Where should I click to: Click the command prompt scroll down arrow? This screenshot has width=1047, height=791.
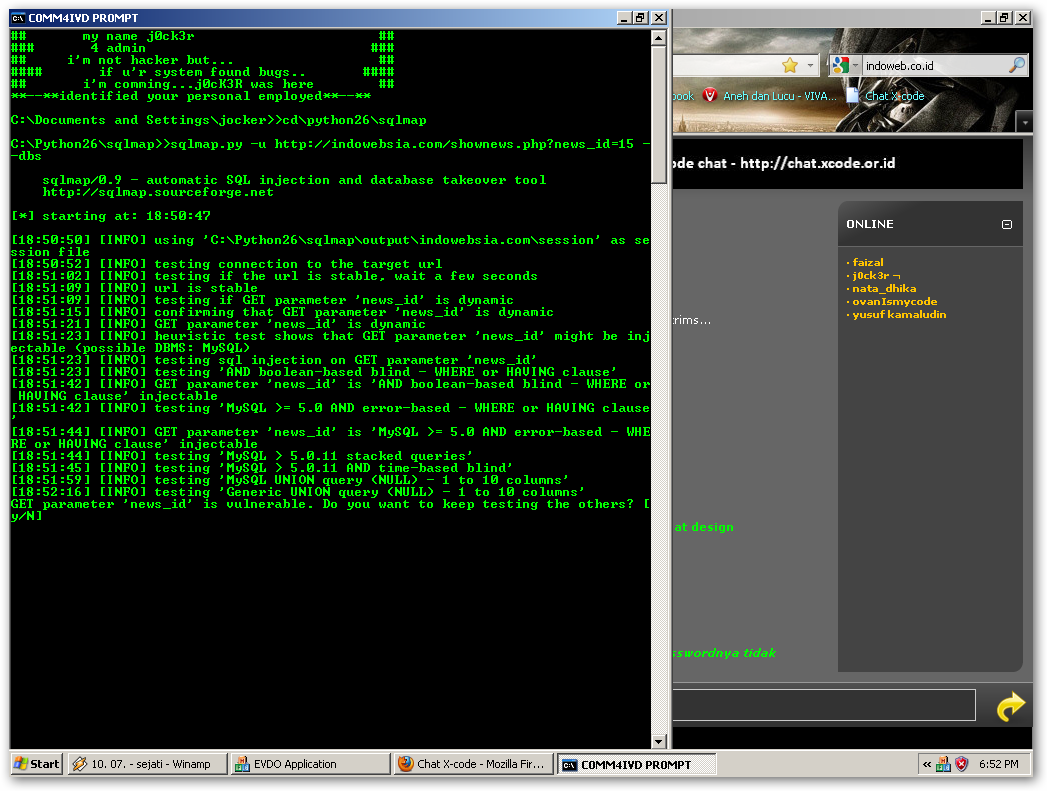(658, 741)
